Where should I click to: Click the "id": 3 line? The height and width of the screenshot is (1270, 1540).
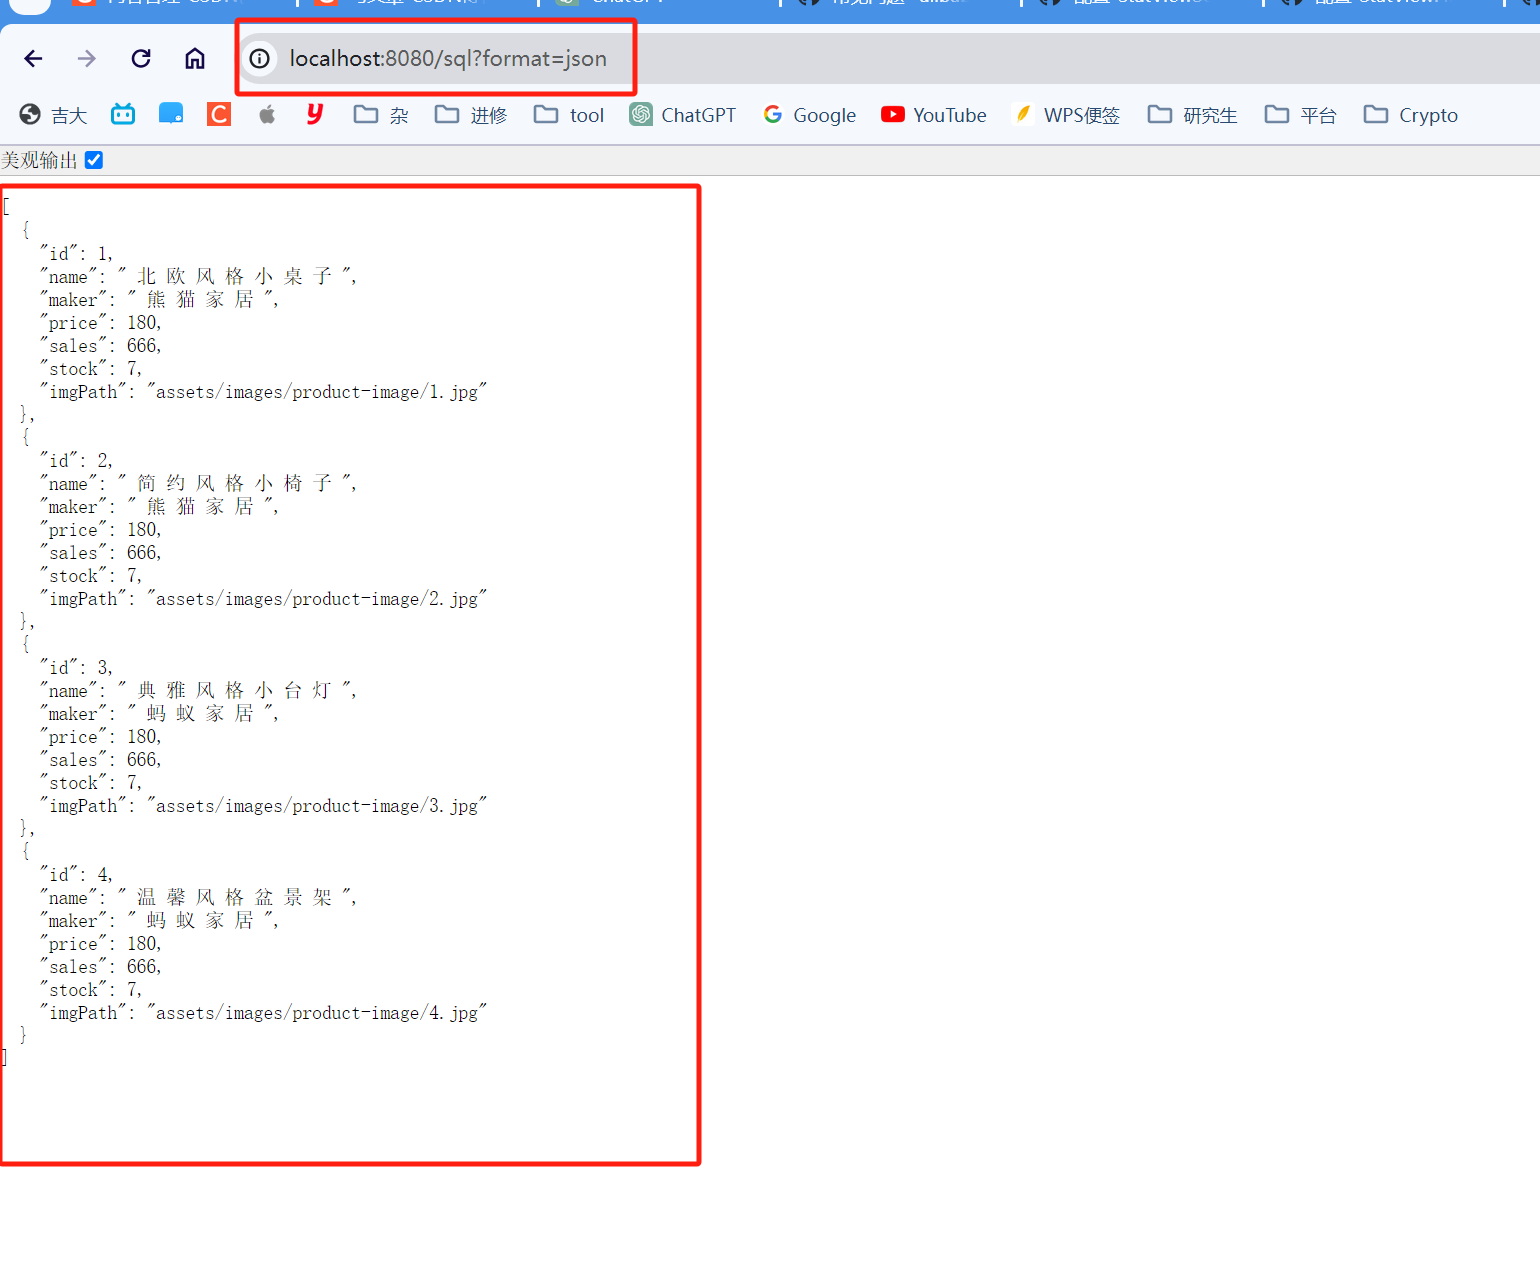click(76, 668)
